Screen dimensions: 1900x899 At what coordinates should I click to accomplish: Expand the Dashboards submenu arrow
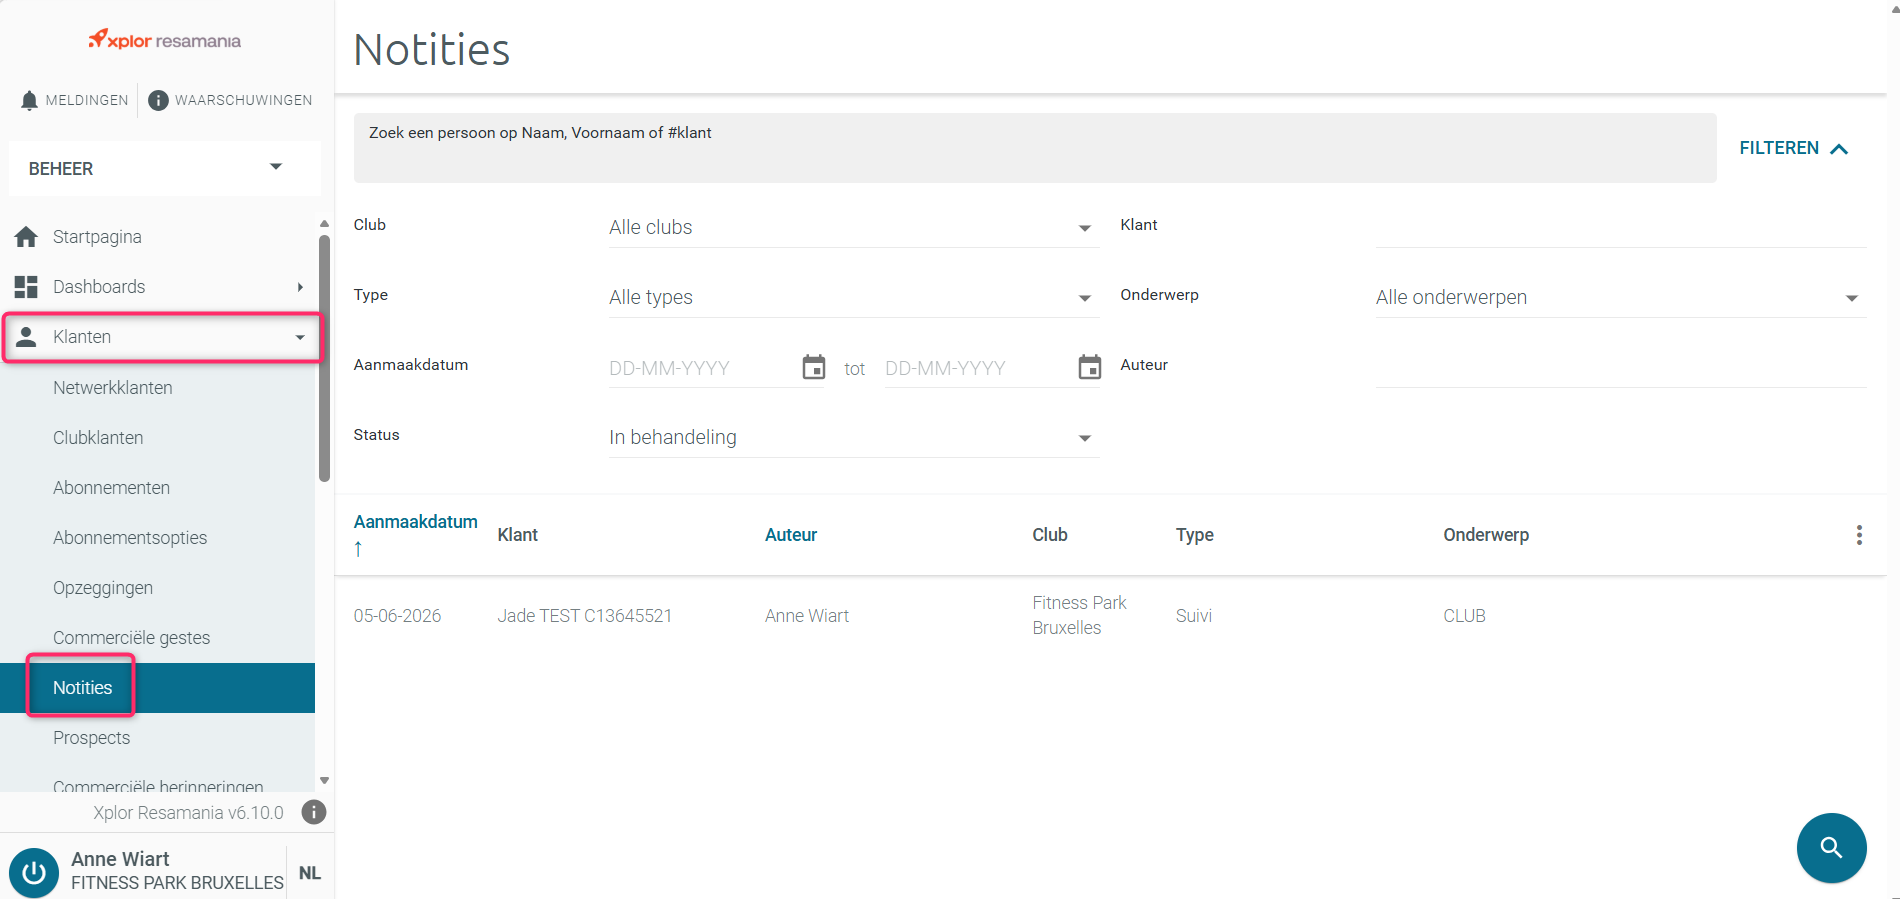[x=300, y=287]
